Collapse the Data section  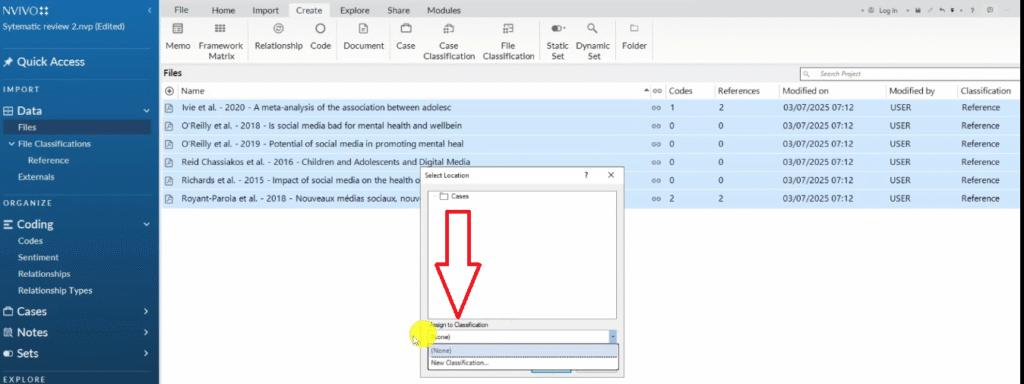tap(146, 111)
